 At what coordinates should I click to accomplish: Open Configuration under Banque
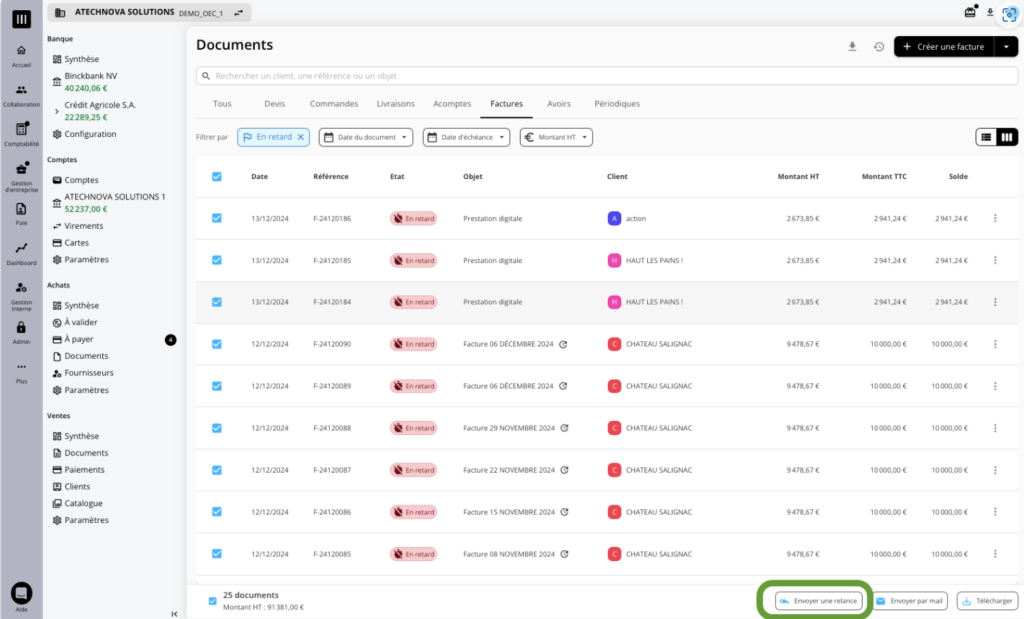90,134
